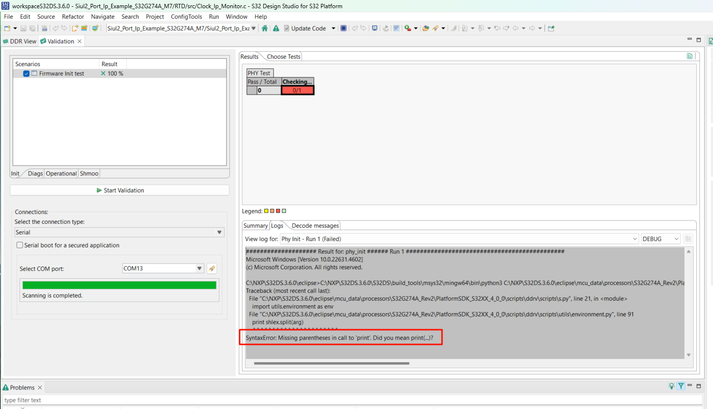Open the Update Code dropdown arrow

point(333,28)
